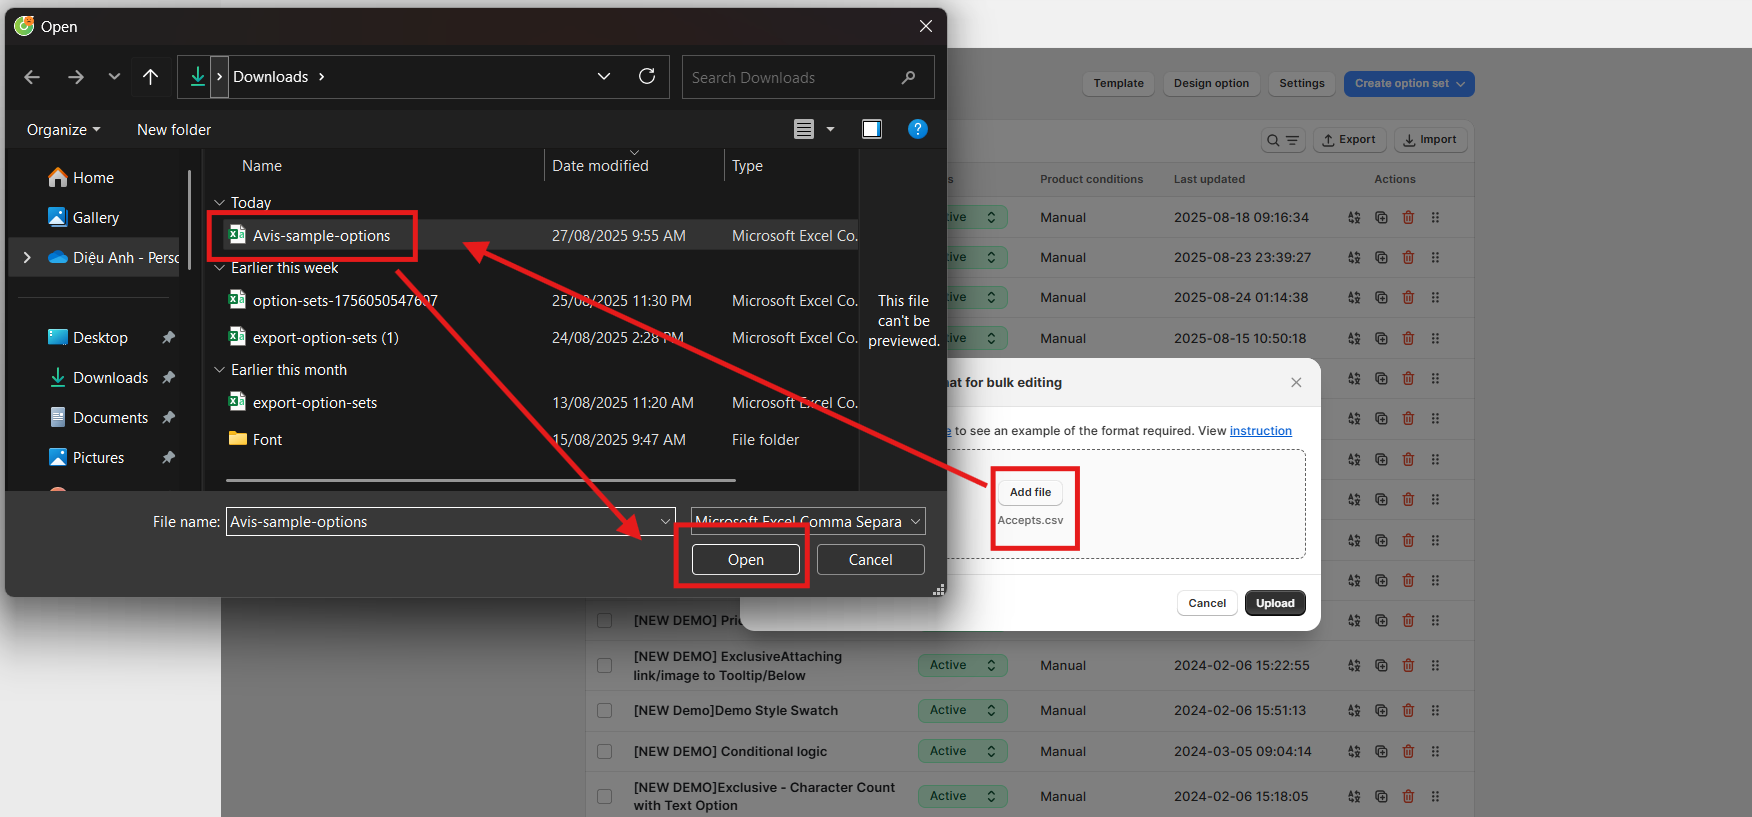
Task: Switch to the Design option tab
Action: [1211, 84]
